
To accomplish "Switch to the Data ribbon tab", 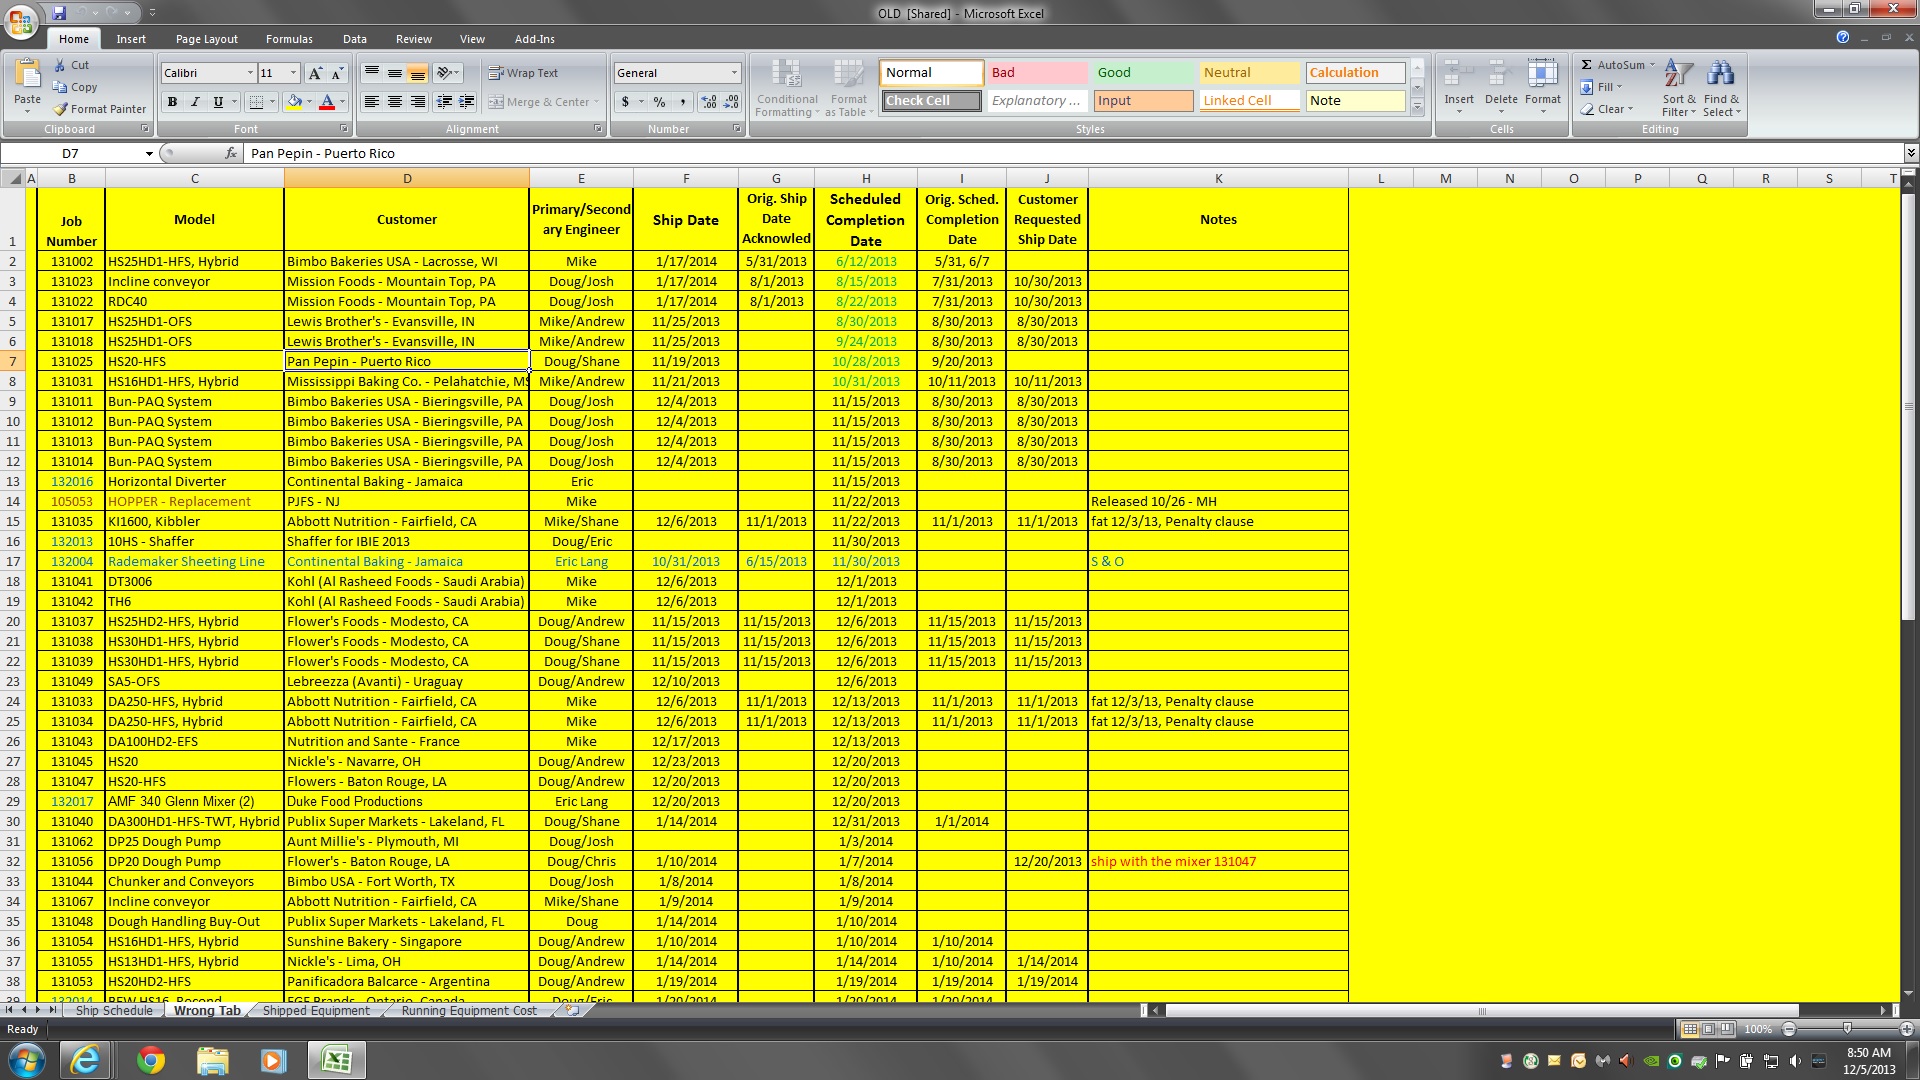I will (x=355, y=39).
